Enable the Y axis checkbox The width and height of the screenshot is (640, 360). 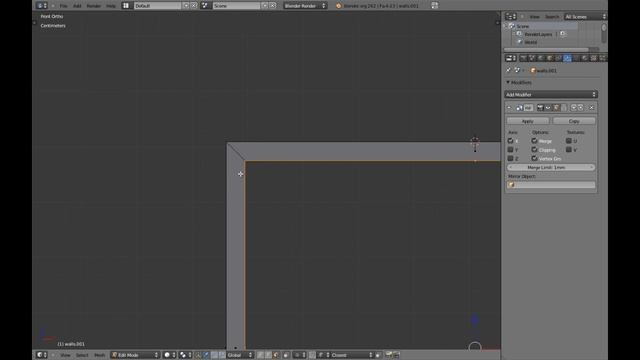pyautogui.click(x=510, y=150)
